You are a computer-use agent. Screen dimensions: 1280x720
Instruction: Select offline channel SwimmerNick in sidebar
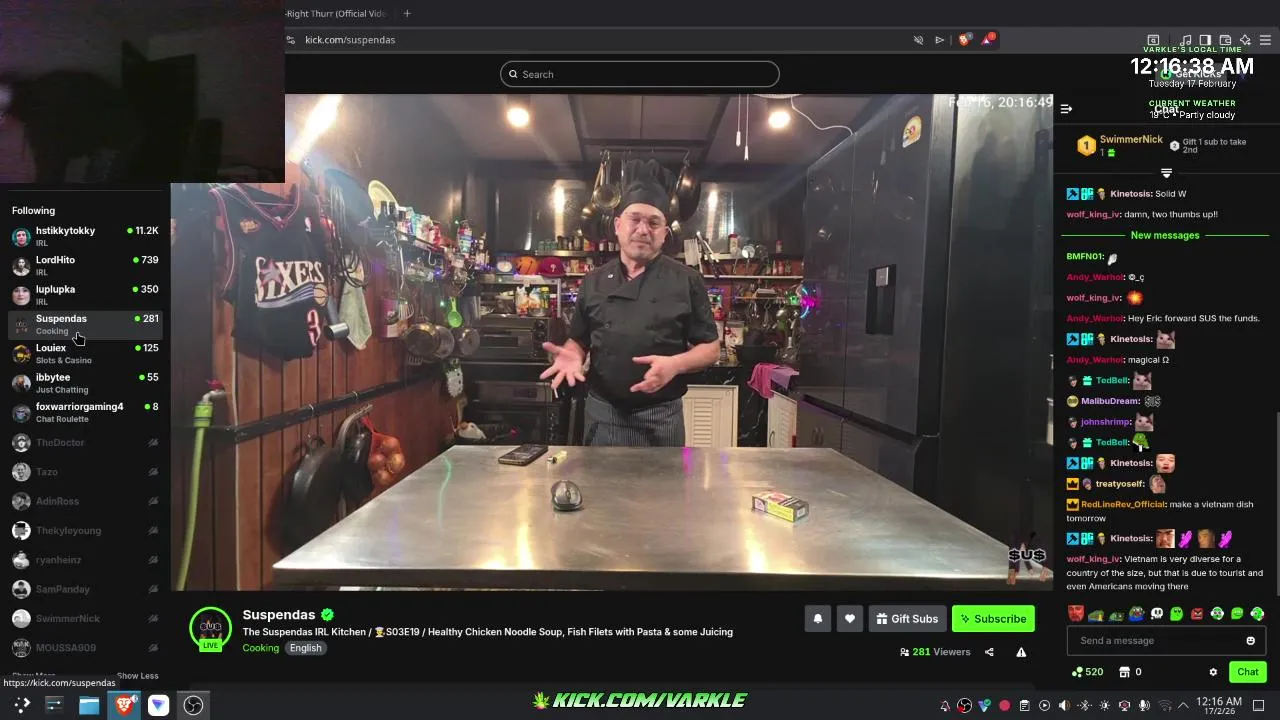85,618
